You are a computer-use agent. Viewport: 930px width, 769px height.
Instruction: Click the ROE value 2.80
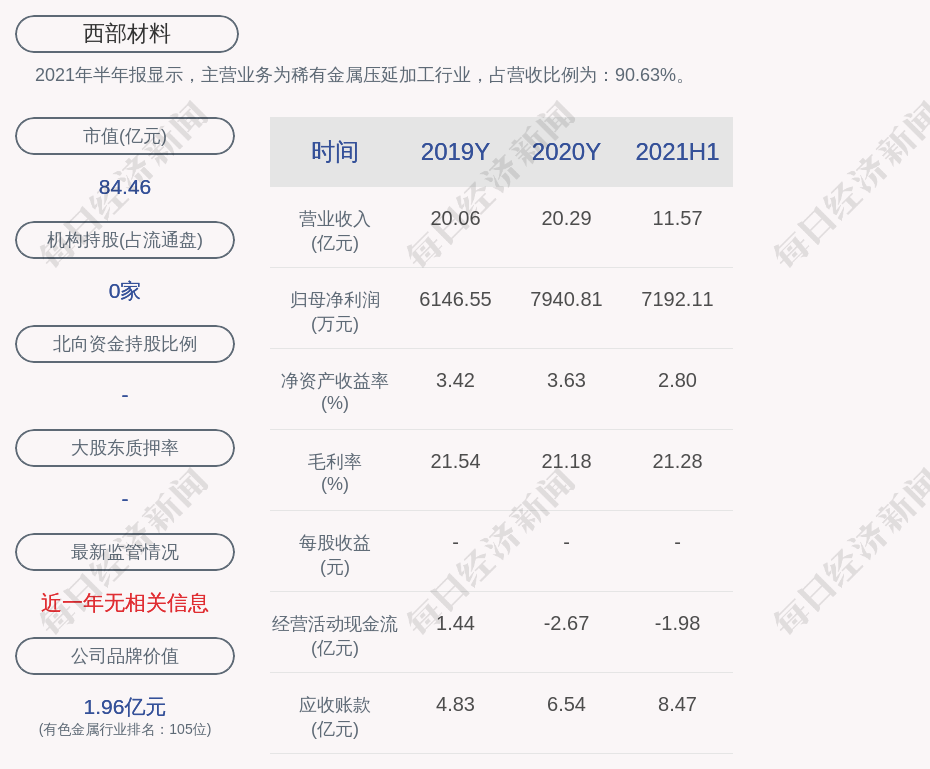tap(677, 380)
